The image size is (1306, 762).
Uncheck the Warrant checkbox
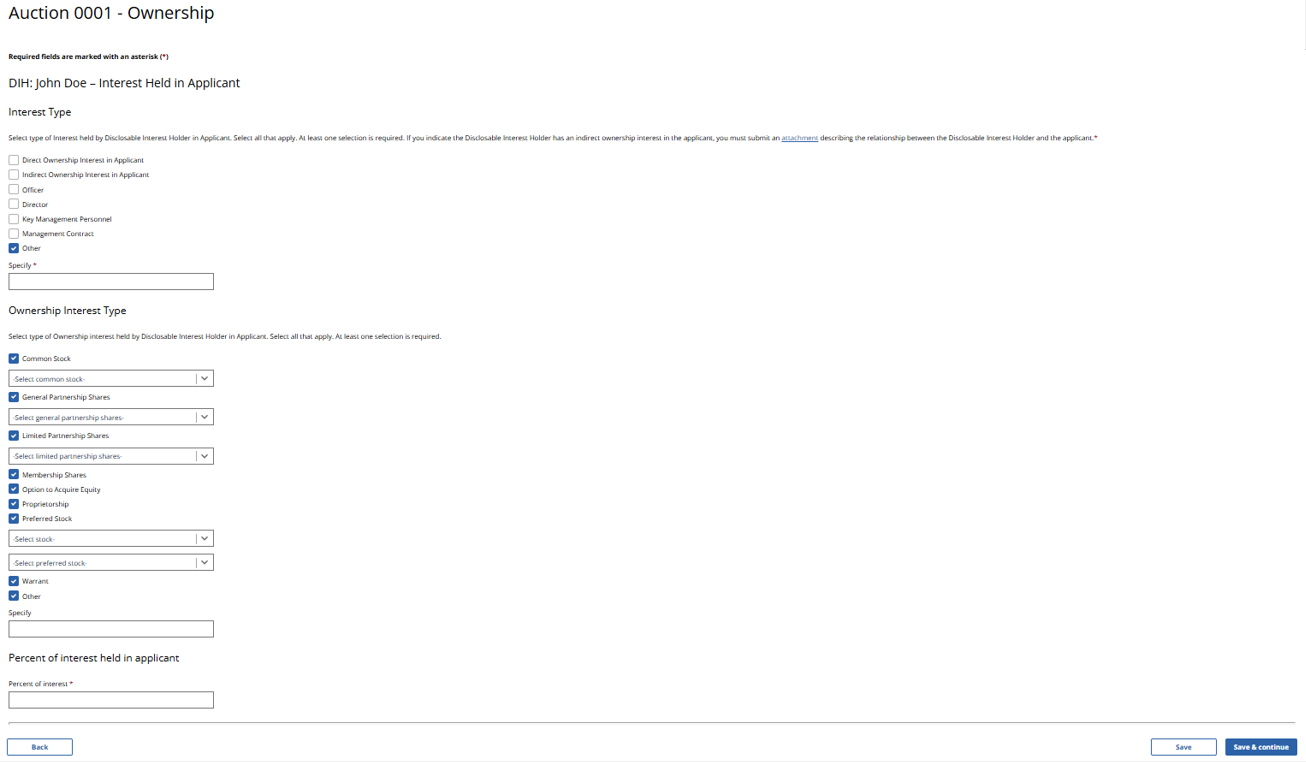pyautogui.click(x=14, y=581)
